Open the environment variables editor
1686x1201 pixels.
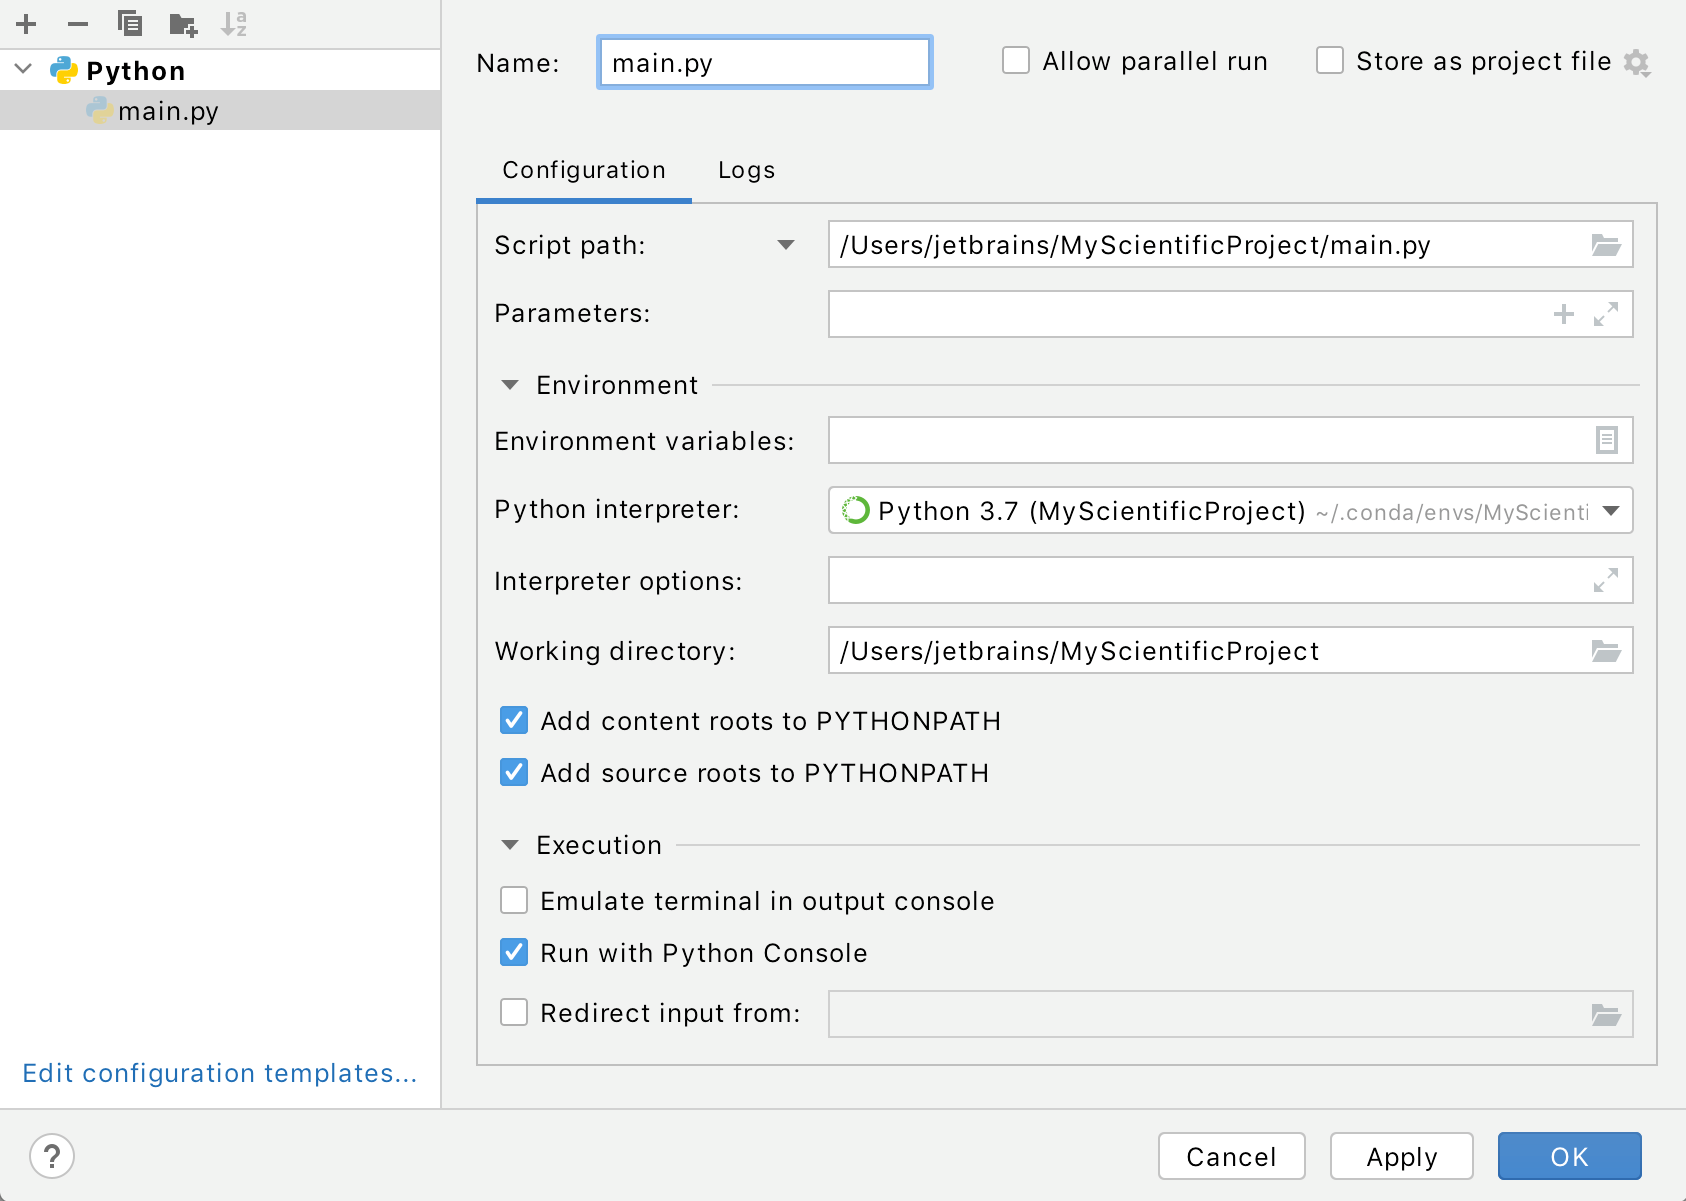(x=1606, y=440)
